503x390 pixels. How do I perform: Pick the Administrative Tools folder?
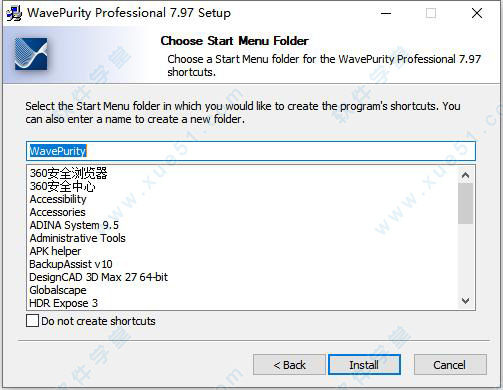click(x=77, y=238)
